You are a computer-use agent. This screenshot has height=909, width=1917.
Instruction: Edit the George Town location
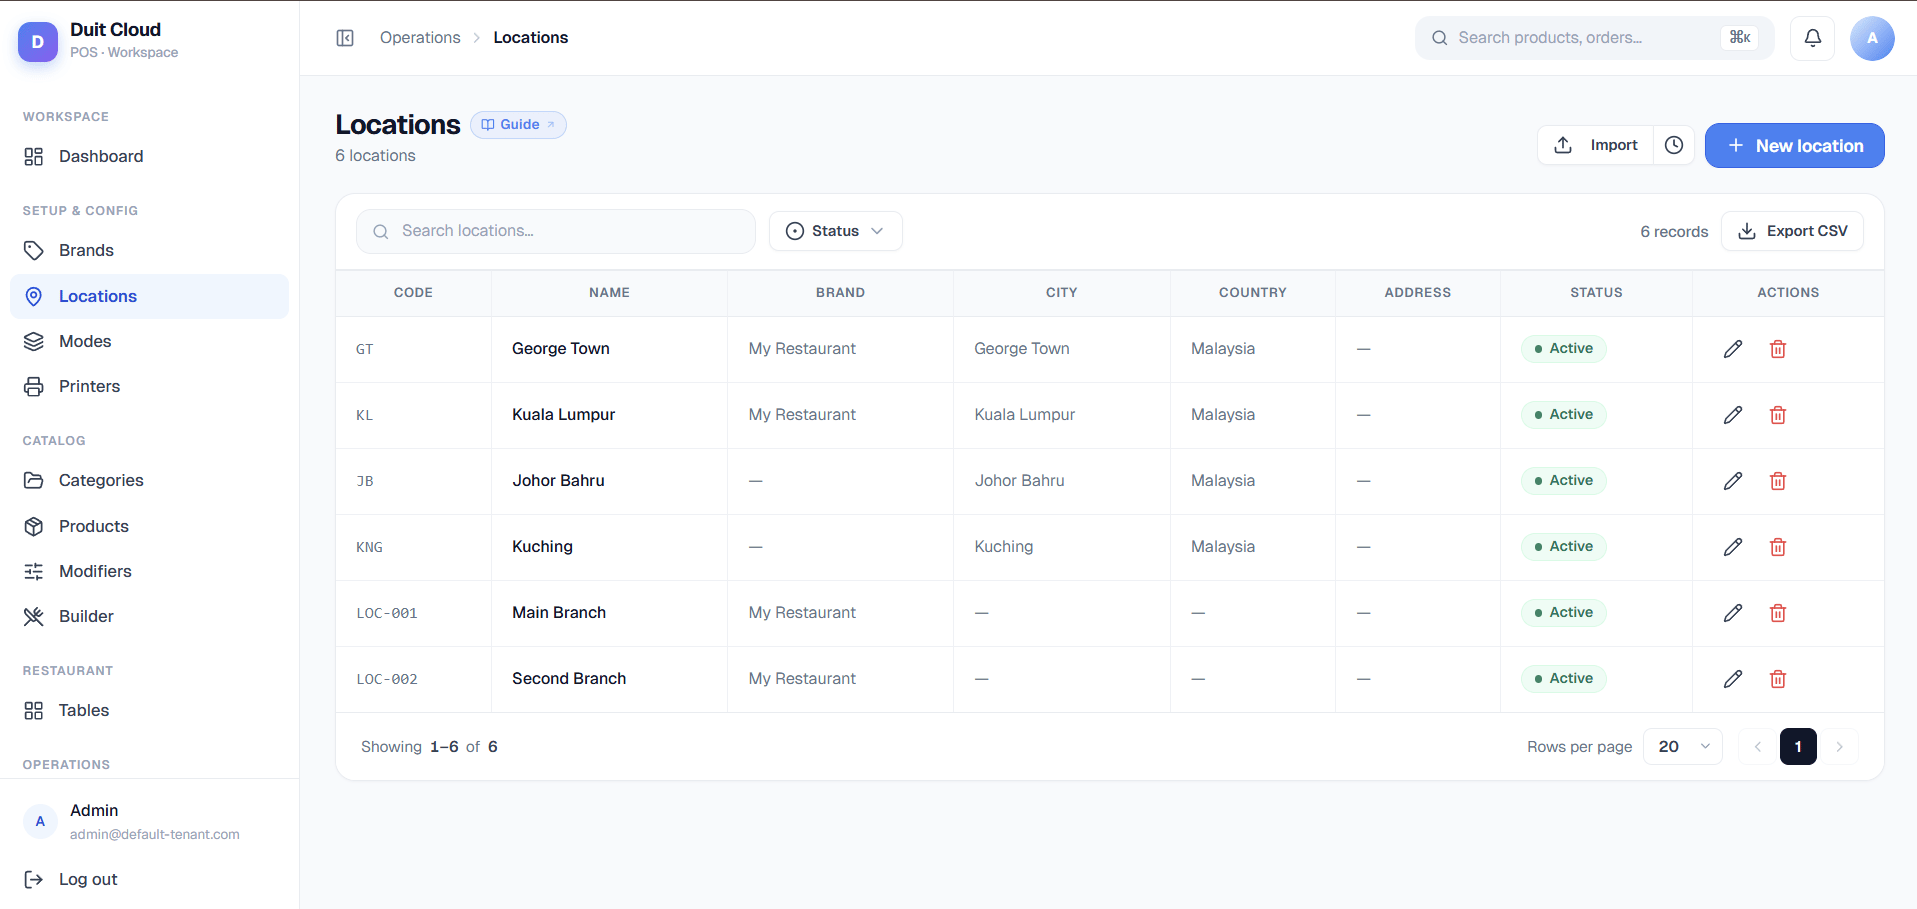(1733, 349)
